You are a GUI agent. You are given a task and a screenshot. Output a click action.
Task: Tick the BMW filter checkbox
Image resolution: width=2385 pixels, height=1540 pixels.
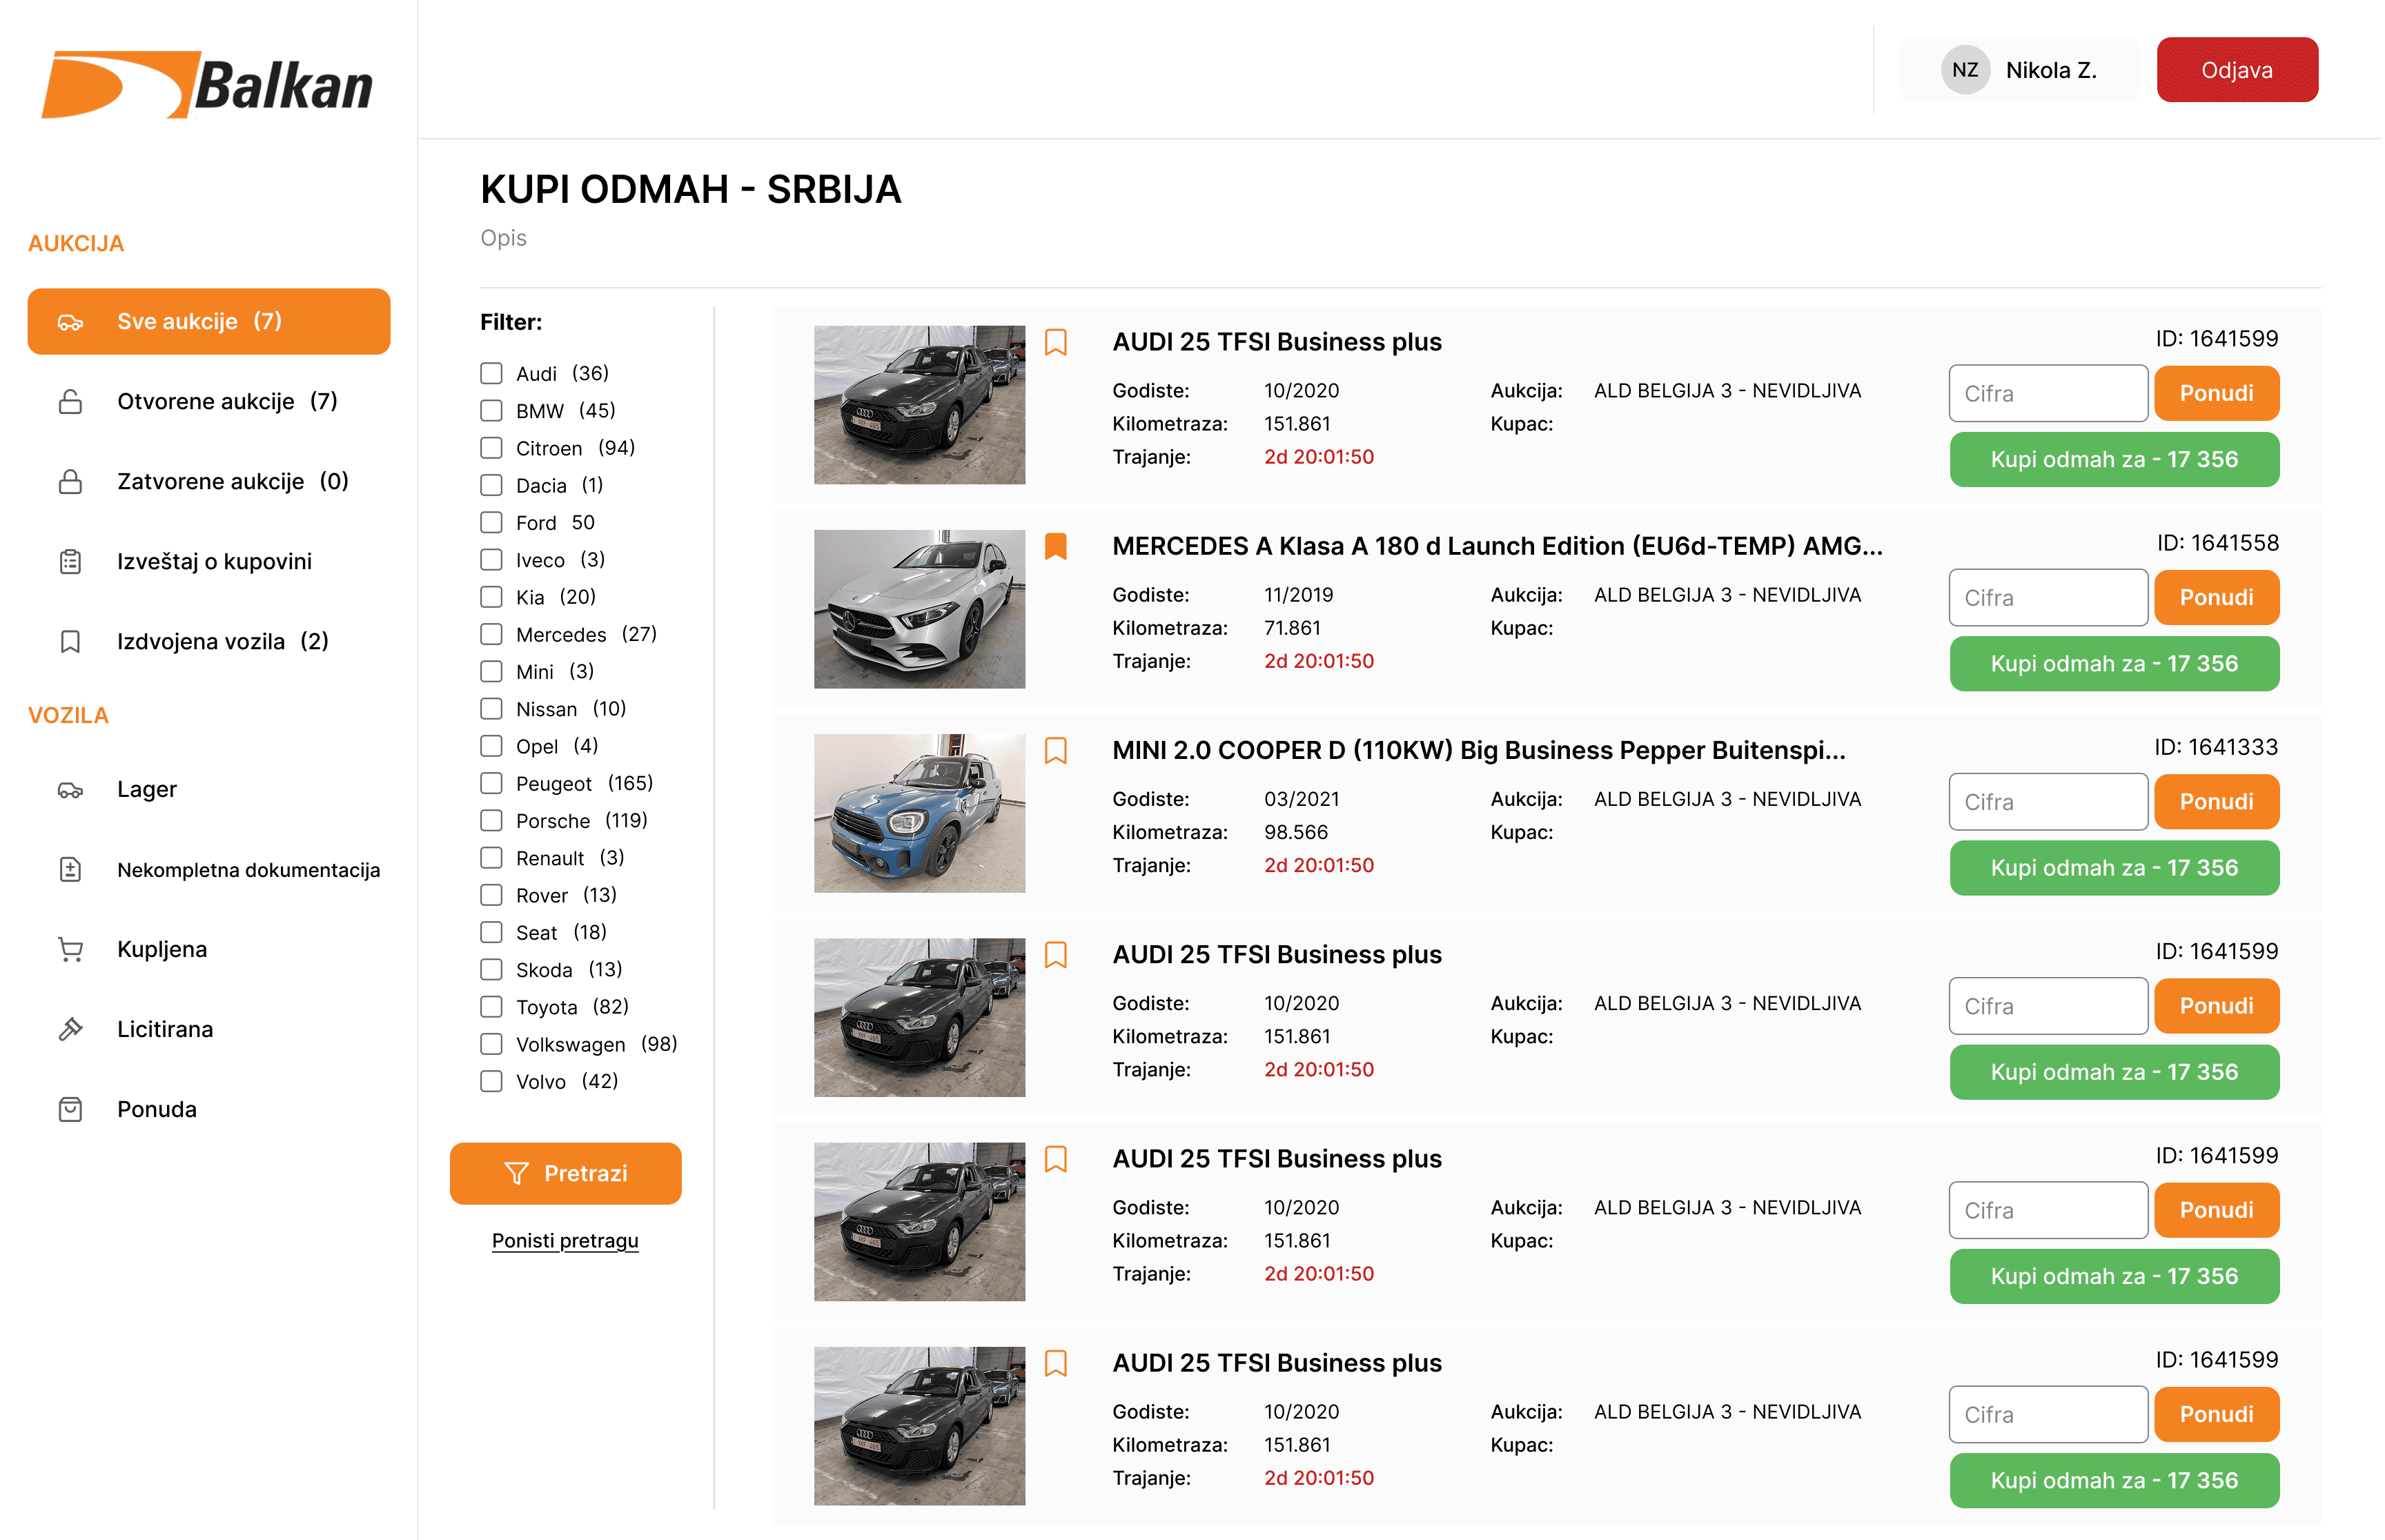(x=491, y=410)
